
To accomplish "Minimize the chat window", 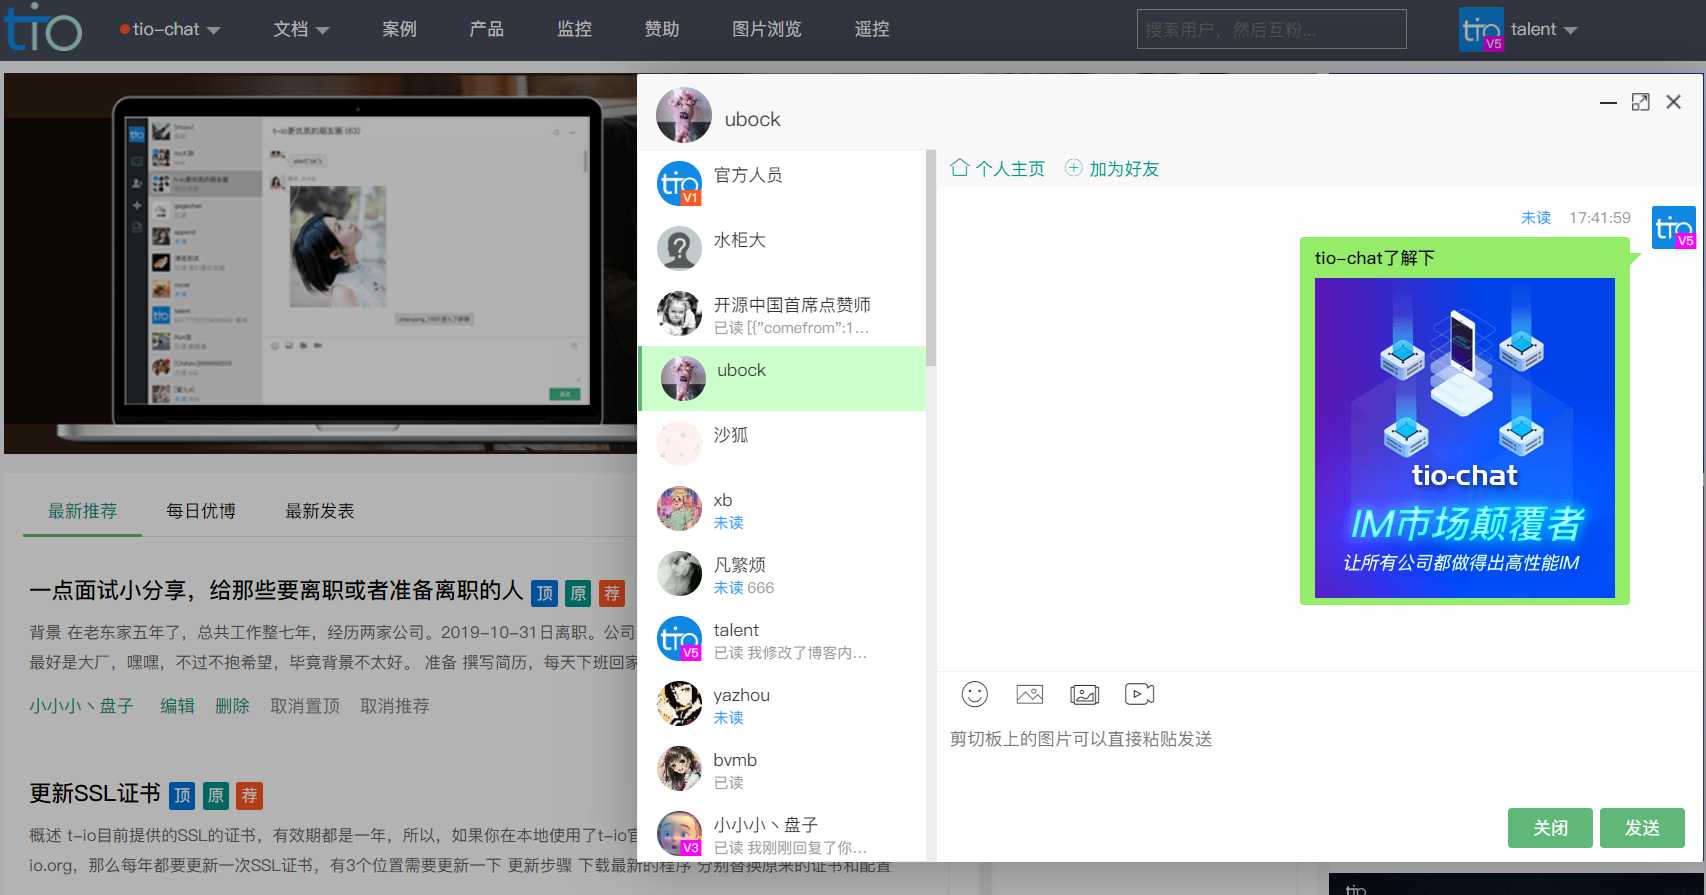I will tap(1608, 102).
